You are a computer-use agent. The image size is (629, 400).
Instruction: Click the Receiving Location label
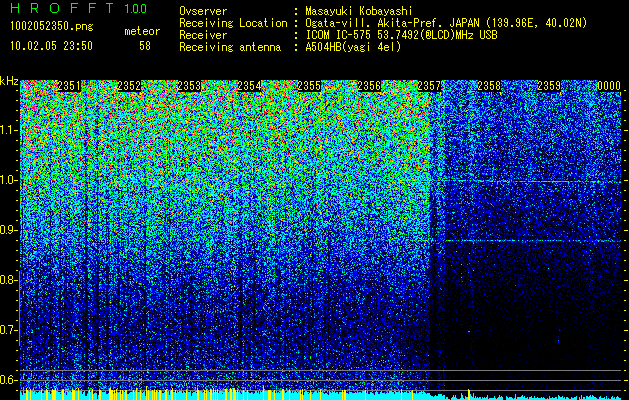pyautogui.click(x=233, y=23)
